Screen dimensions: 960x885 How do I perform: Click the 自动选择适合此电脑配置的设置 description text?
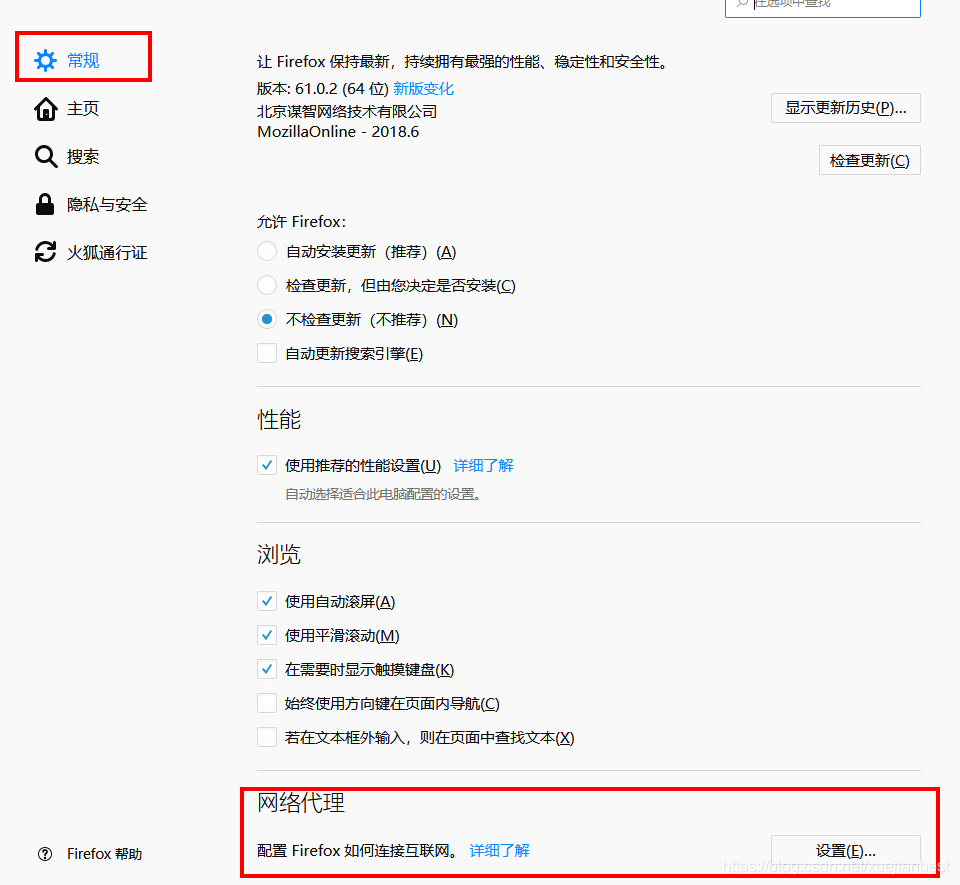[383, 494]
